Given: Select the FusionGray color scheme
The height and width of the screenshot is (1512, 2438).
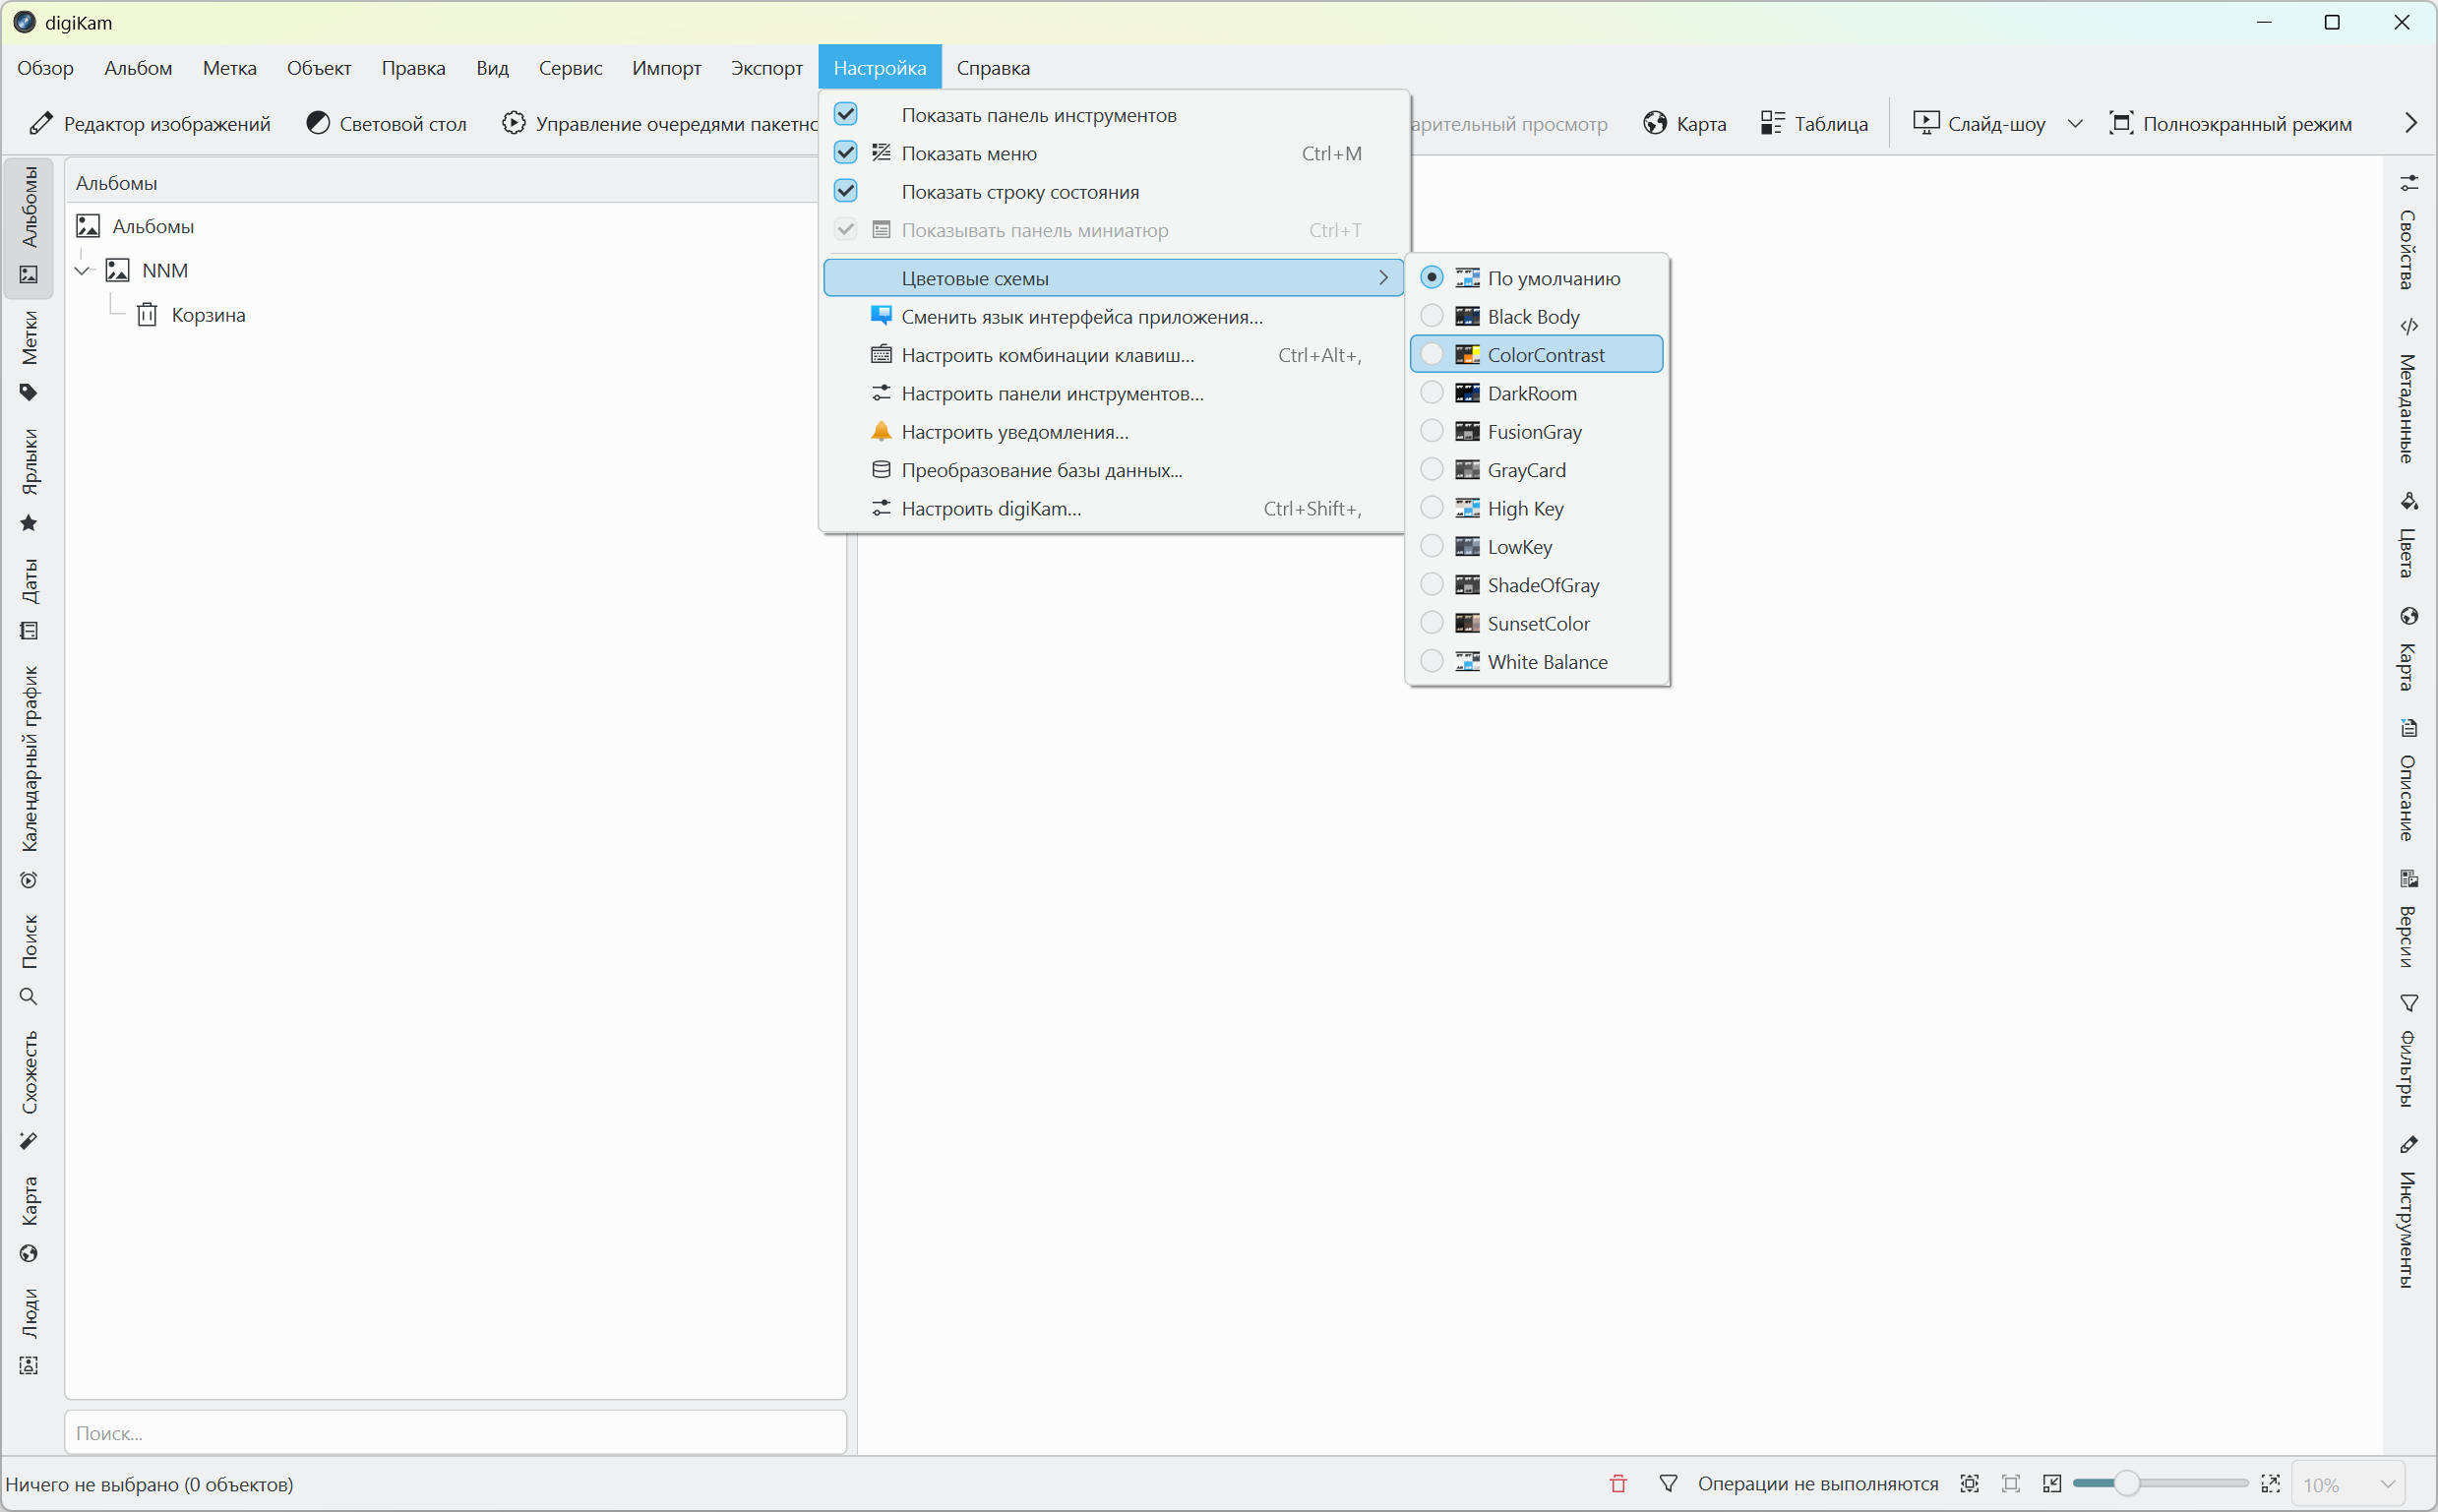Looking at the screenshot, I should coord(1537,431).
